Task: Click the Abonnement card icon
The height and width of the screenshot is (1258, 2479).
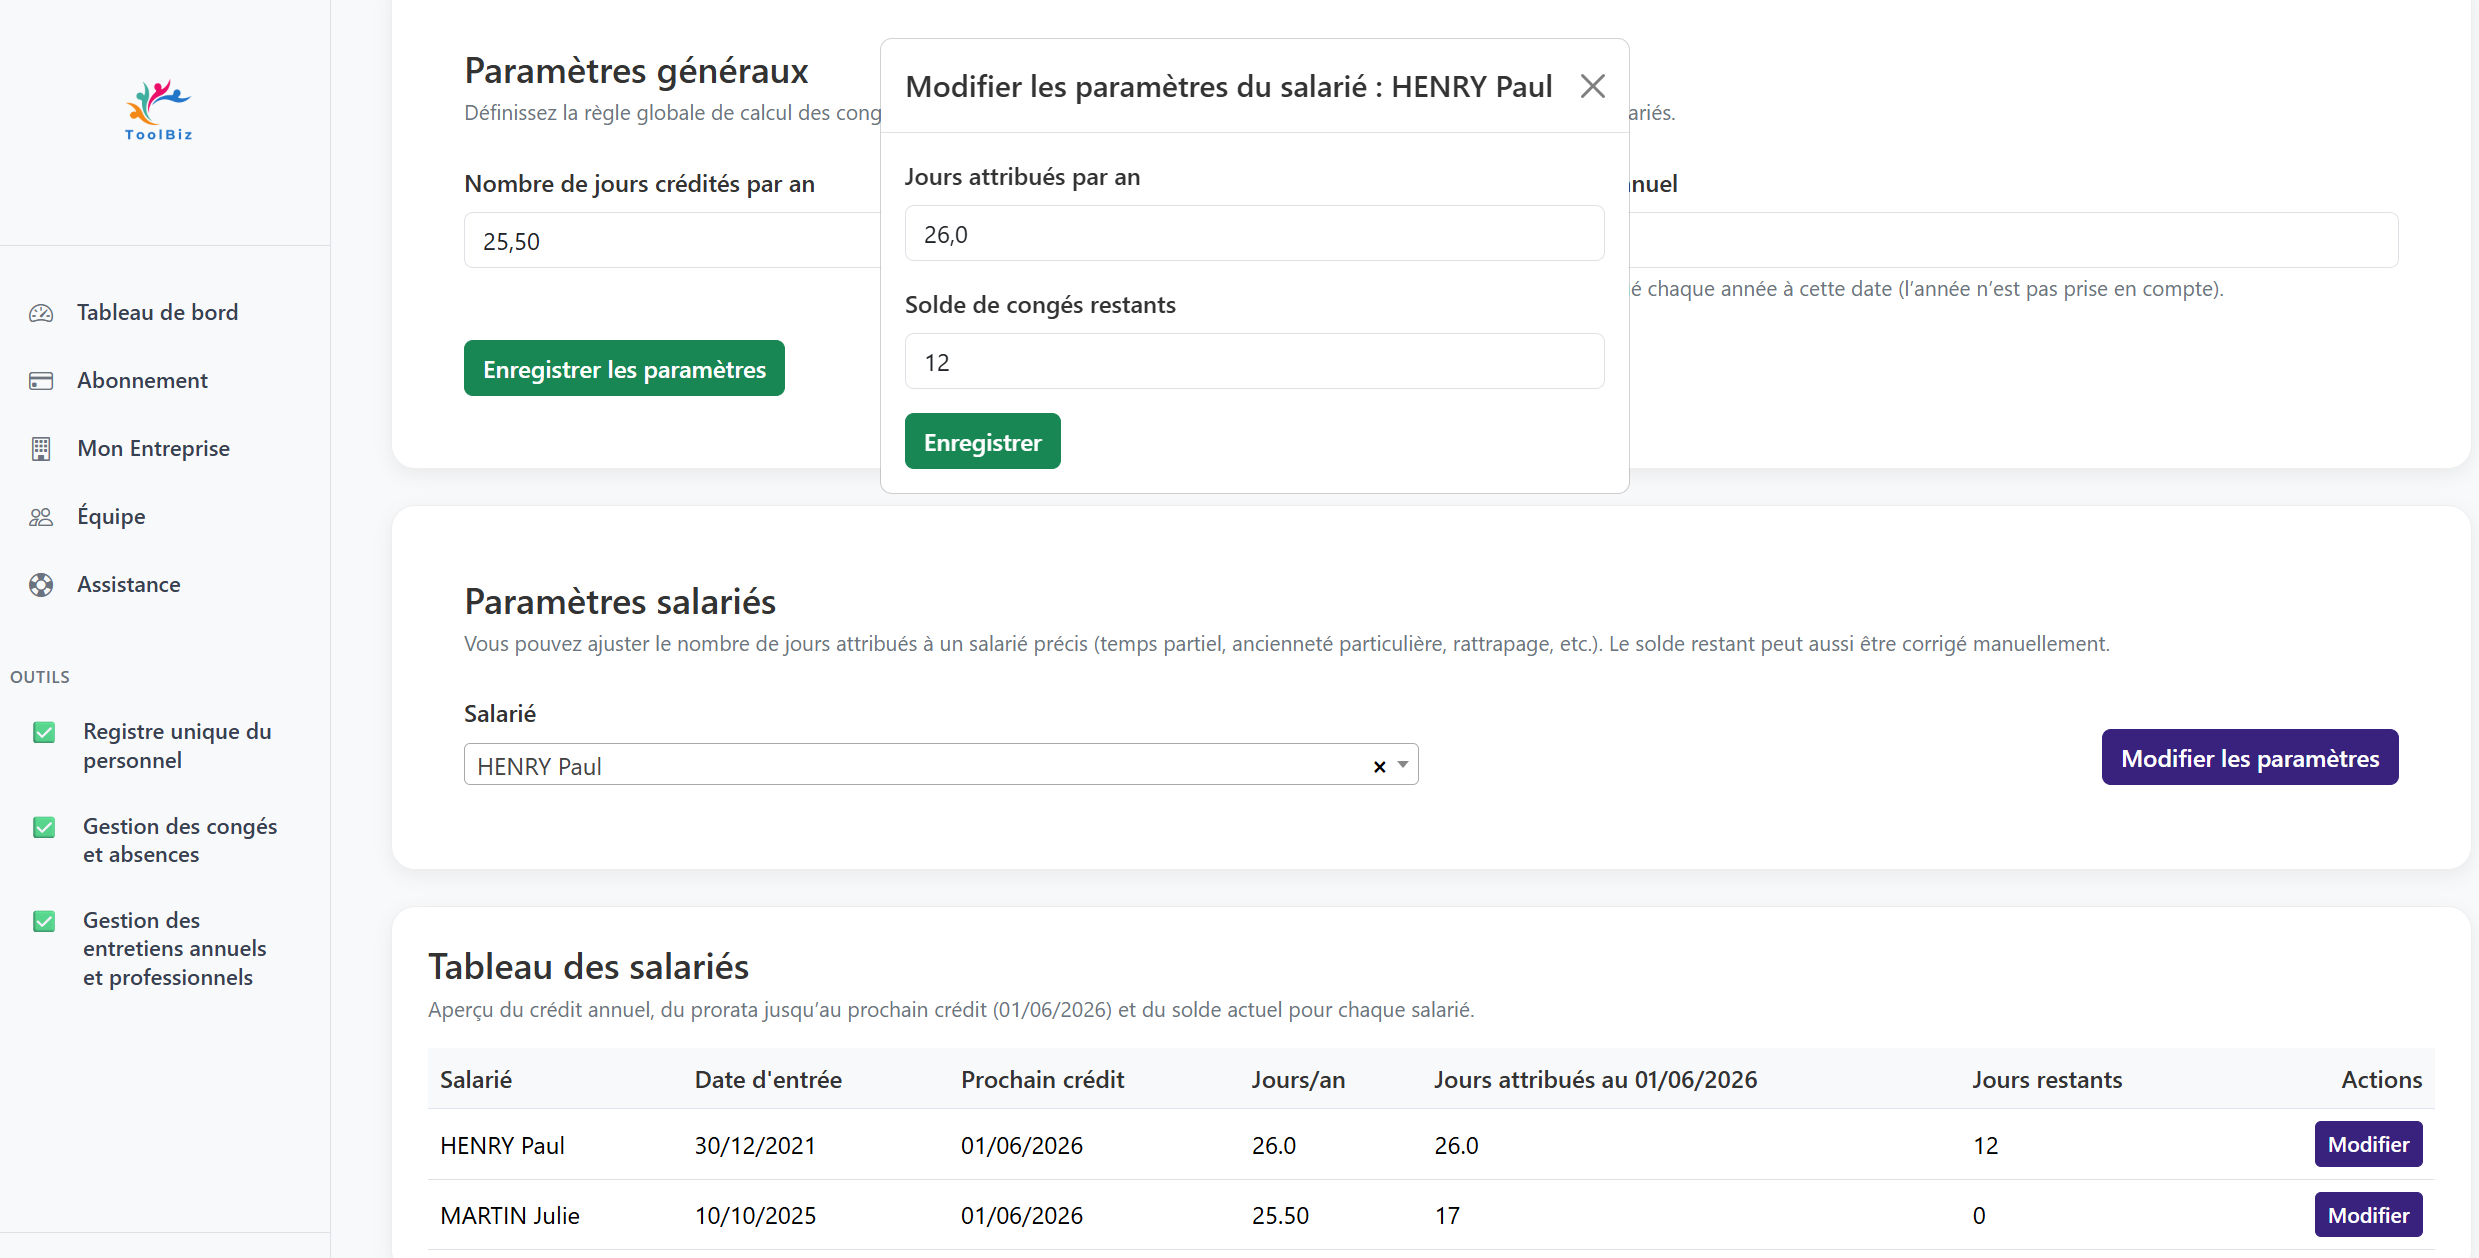Action: 41,381
